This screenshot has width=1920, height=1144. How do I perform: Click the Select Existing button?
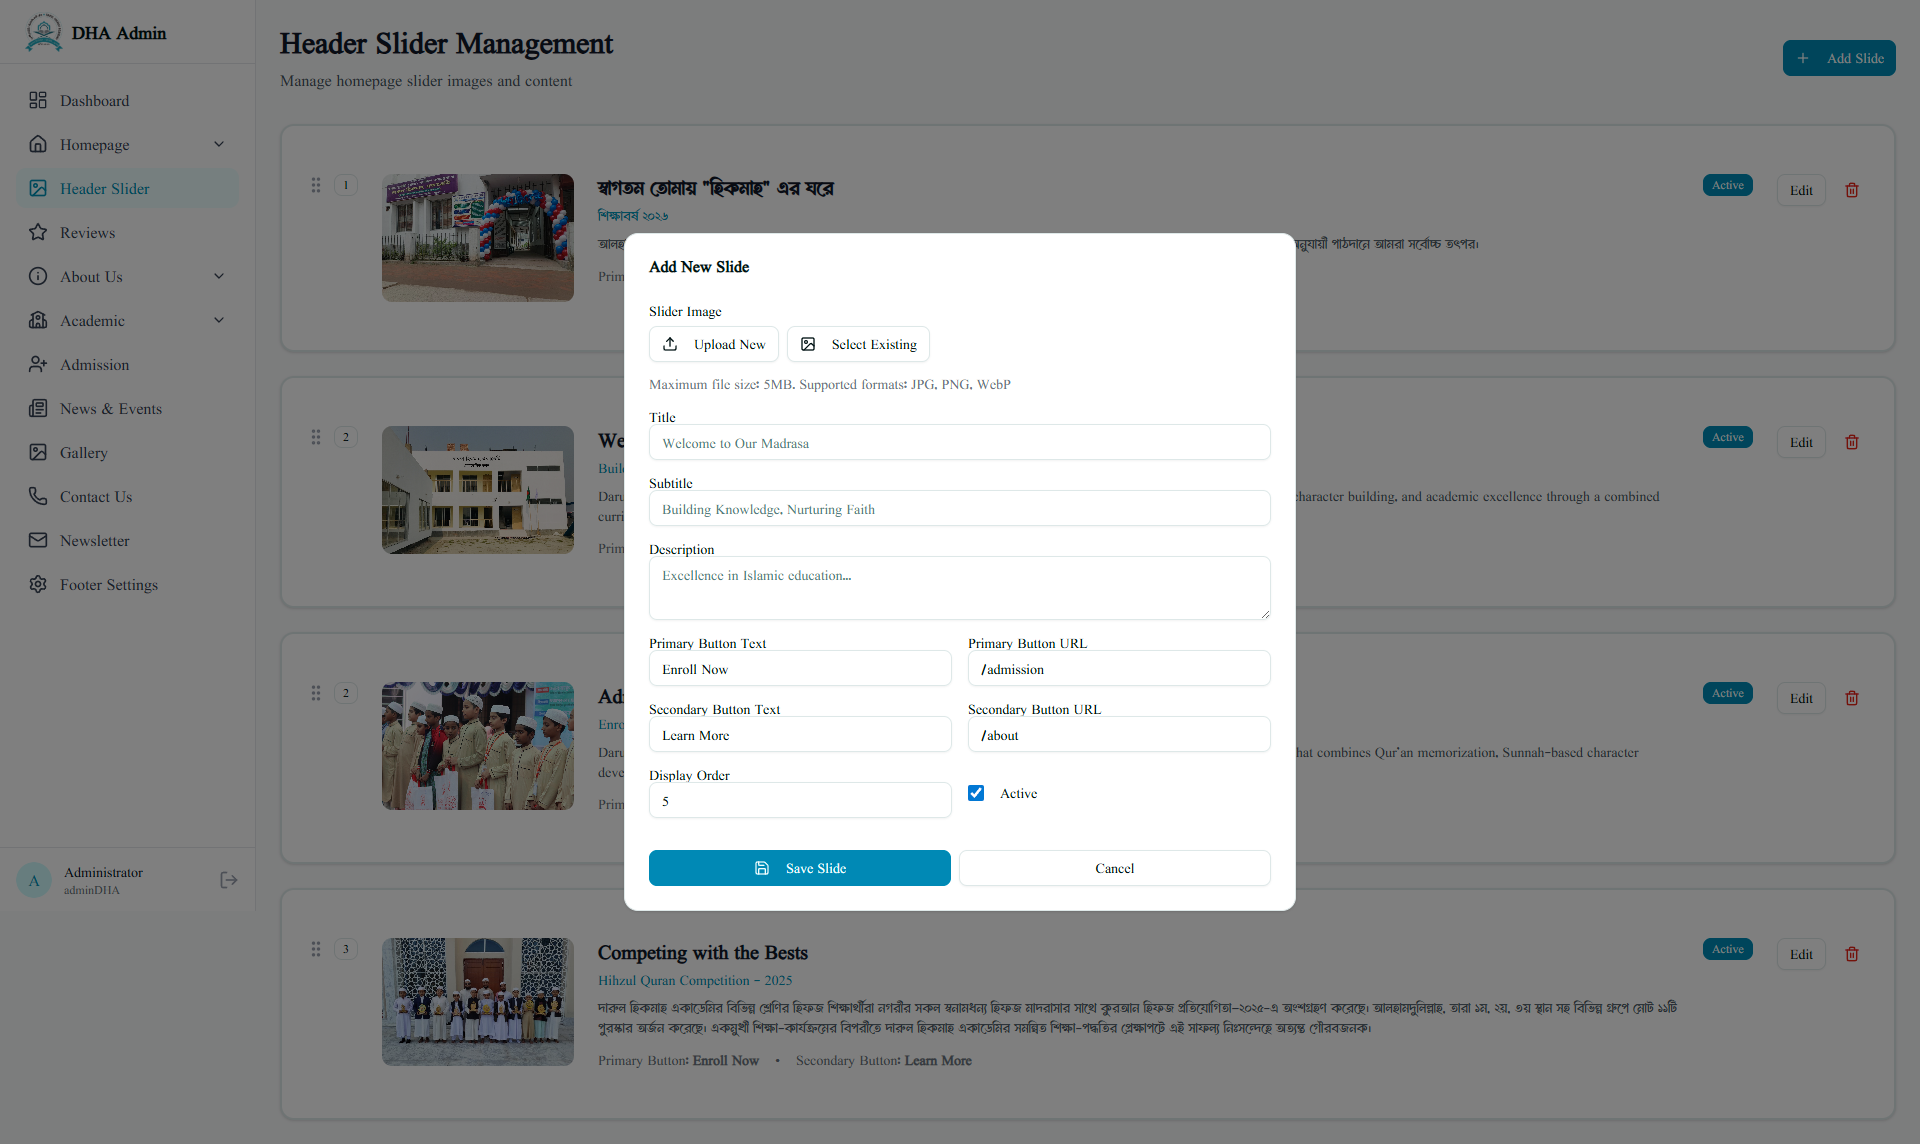pos(858,344)
